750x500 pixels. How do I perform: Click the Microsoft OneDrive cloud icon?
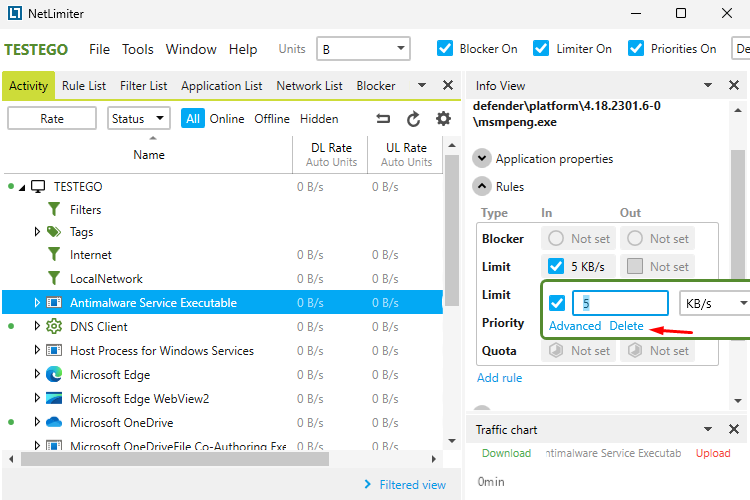(54, 422)
